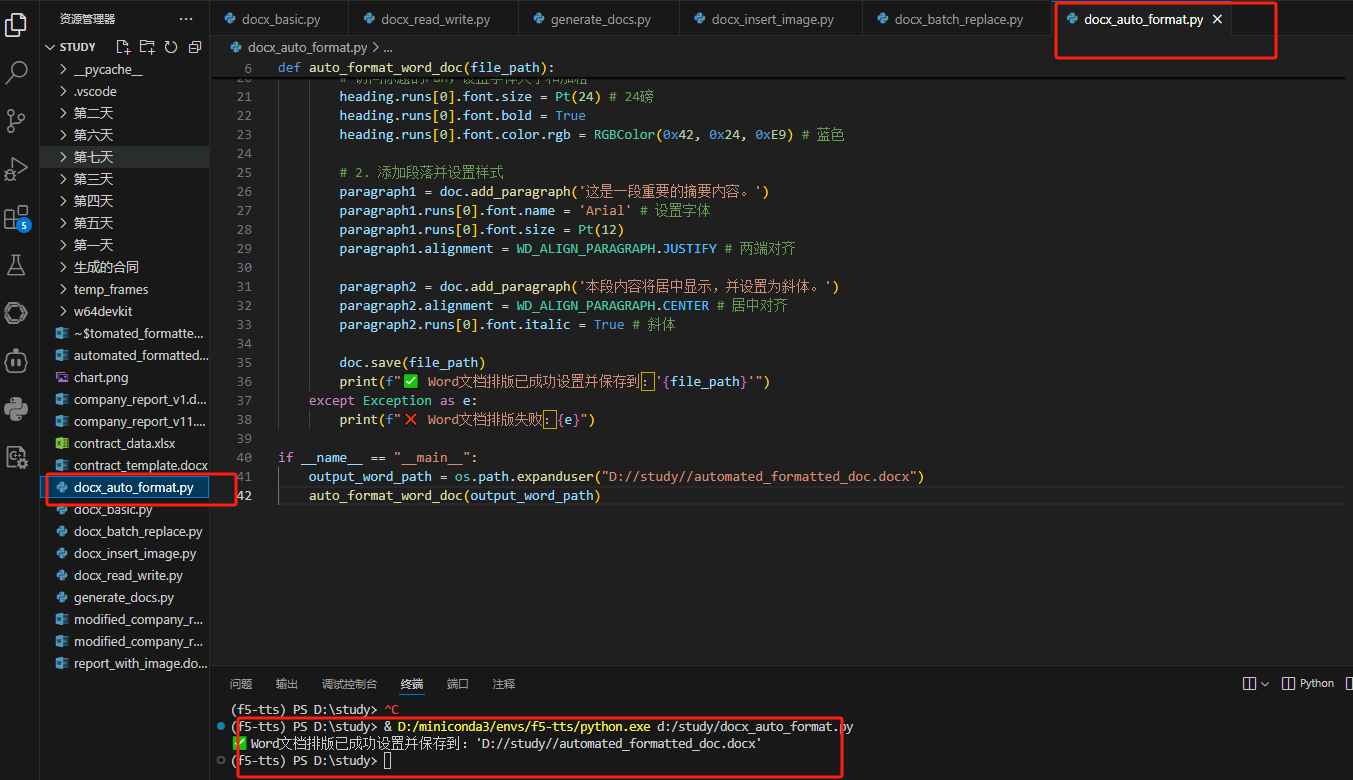Click the terminal input prompt line
This screenshot has height=780, width=1353.
311,761
